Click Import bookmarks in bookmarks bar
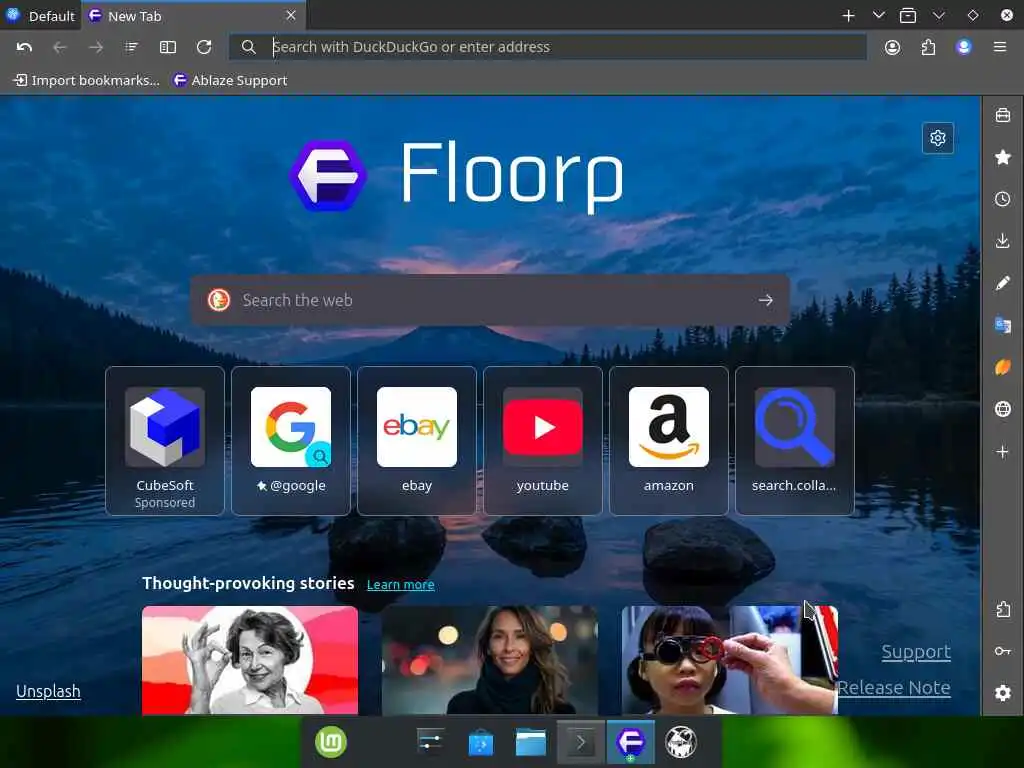This screenshot has height=768, width=1024. [87, 80]
